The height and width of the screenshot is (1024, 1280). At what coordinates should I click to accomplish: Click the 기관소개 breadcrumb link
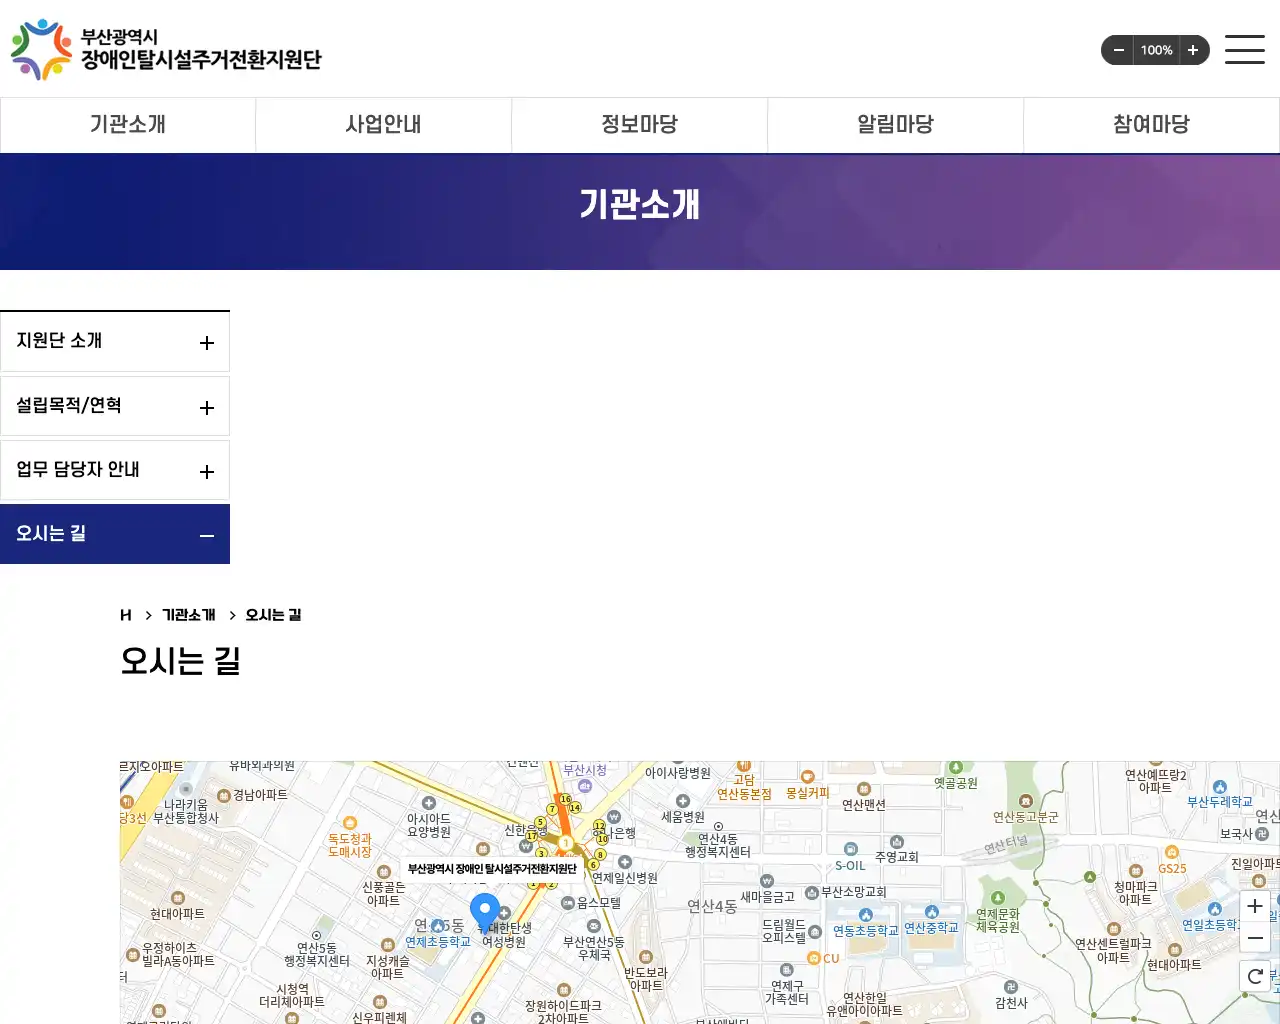(x=189, y=615)
